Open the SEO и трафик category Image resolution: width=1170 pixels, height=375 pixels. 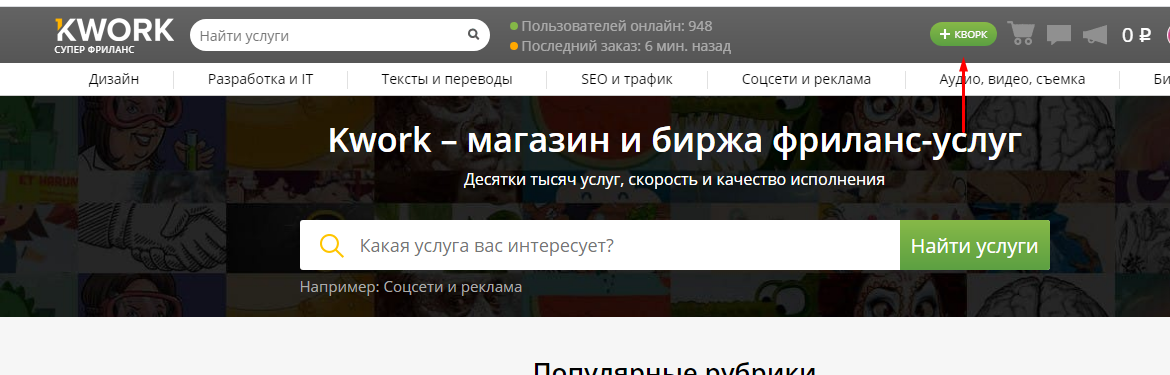(x=627, y=79)
